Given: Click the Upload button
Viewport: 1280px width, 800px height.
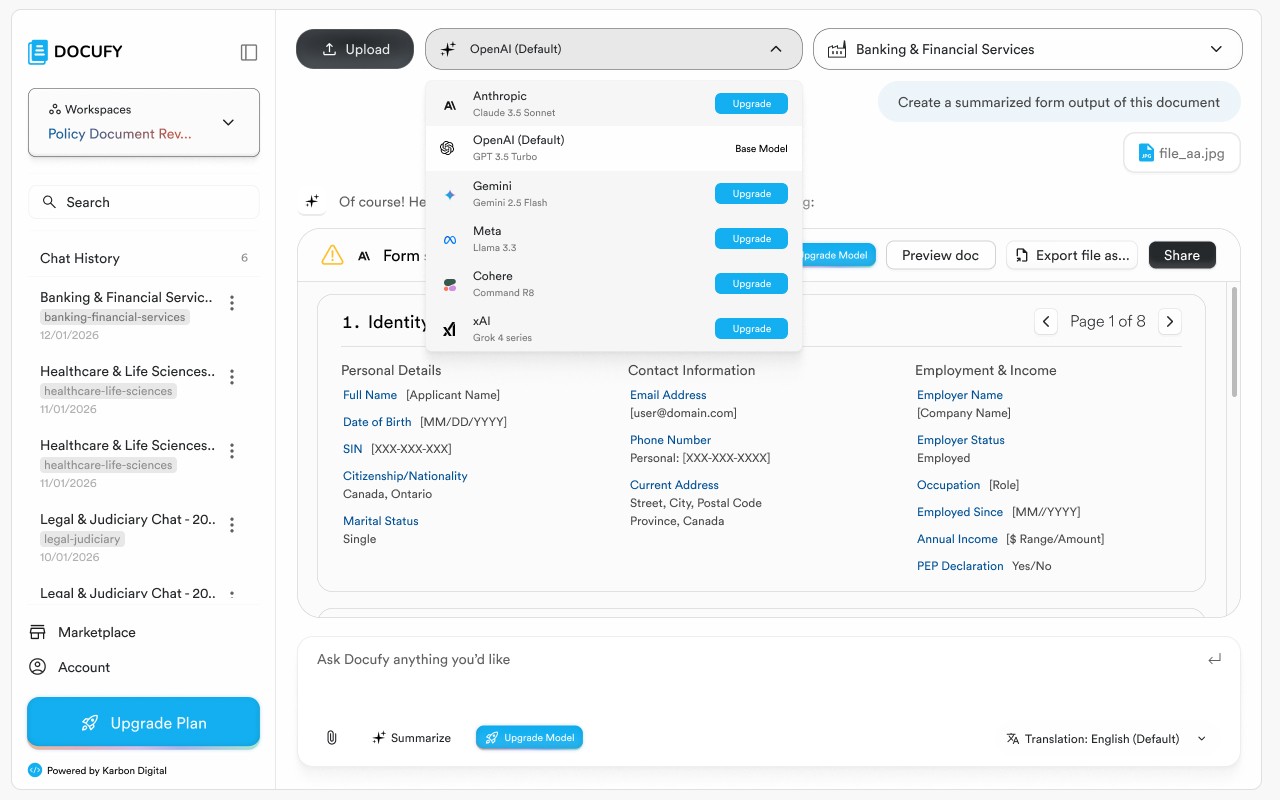Looking at the screenshot, I should coord(355,49).
